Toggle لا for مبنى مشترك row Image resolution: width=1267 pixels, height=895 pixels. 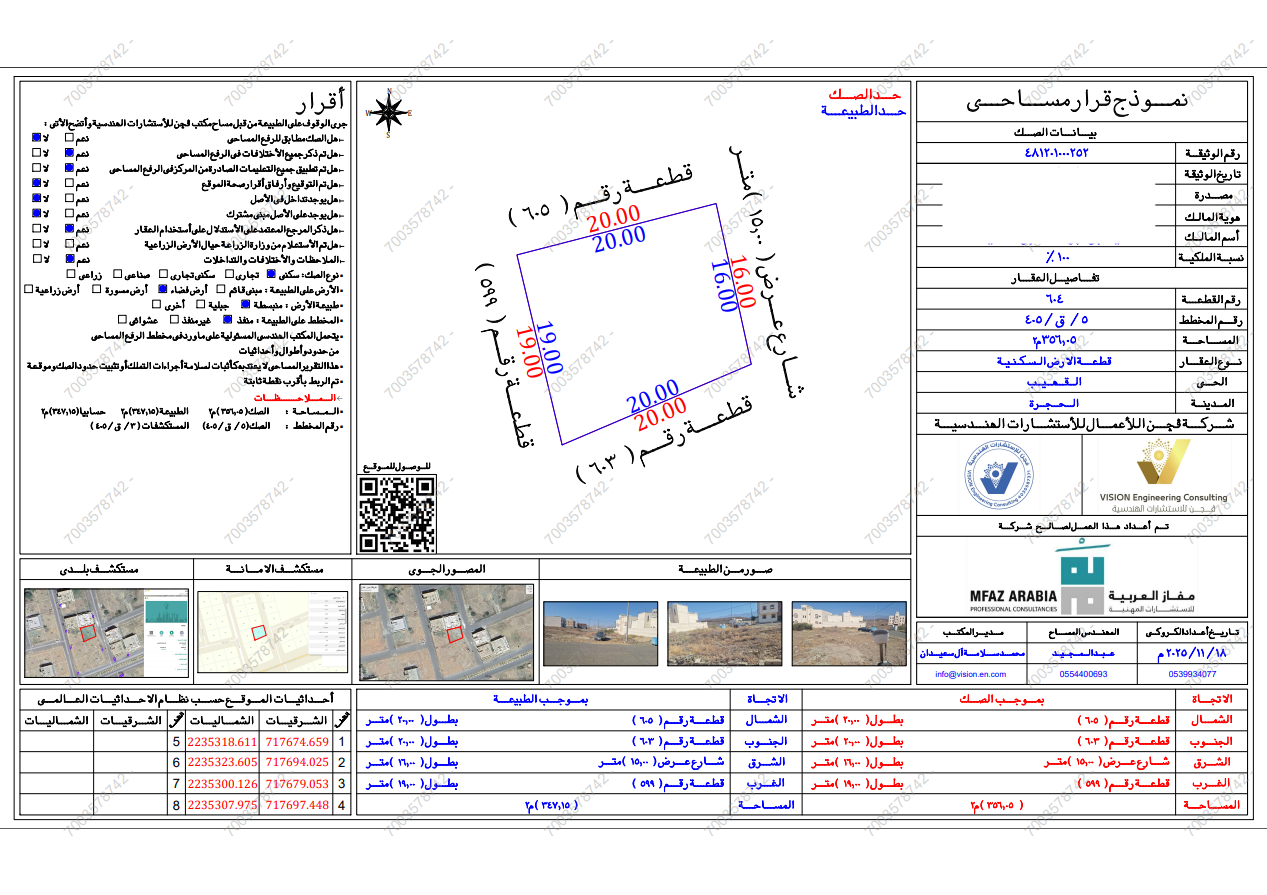[36, 213]
